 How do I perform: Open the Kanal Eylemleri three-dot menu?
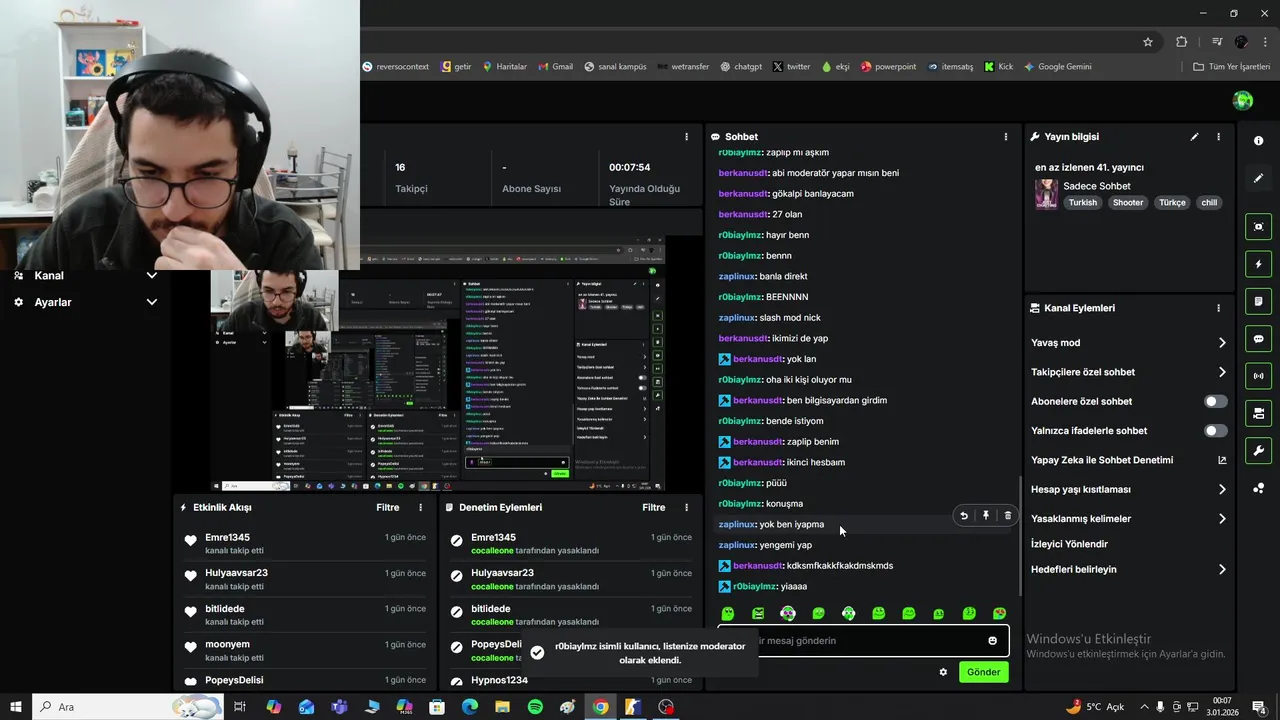tap(1218, 308)
